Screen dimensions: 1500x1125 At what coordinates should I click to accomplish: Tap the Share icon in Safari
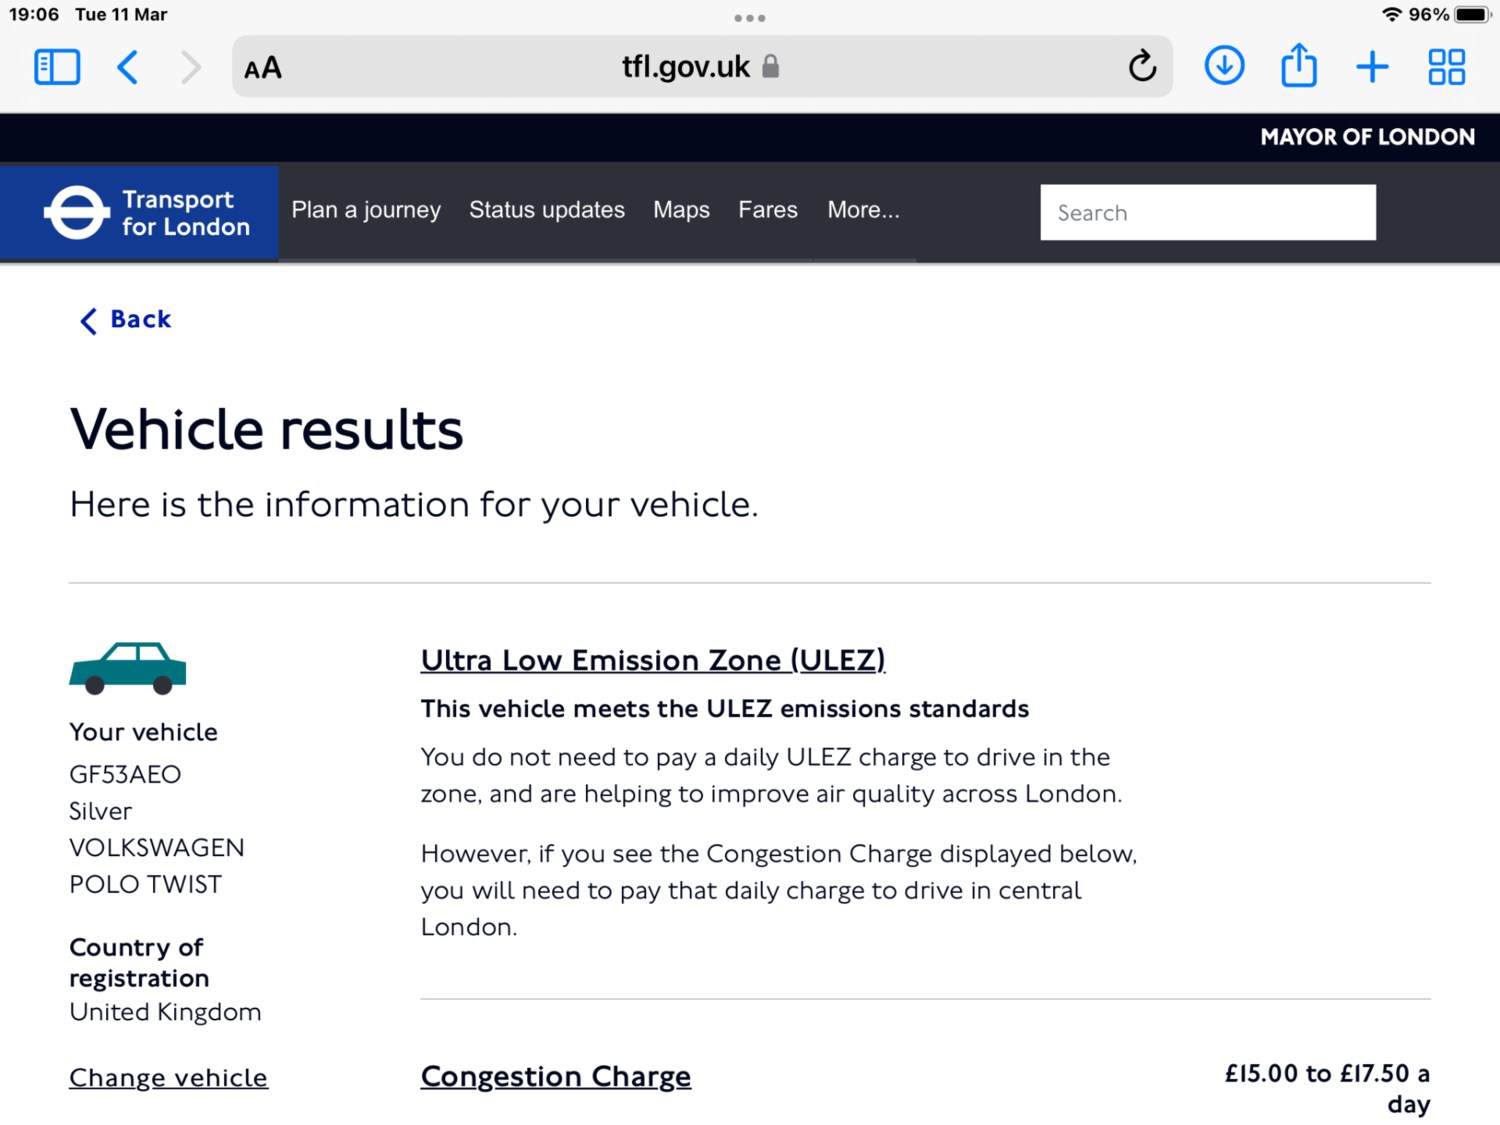pyautogui.click(x=1299, y=65)
